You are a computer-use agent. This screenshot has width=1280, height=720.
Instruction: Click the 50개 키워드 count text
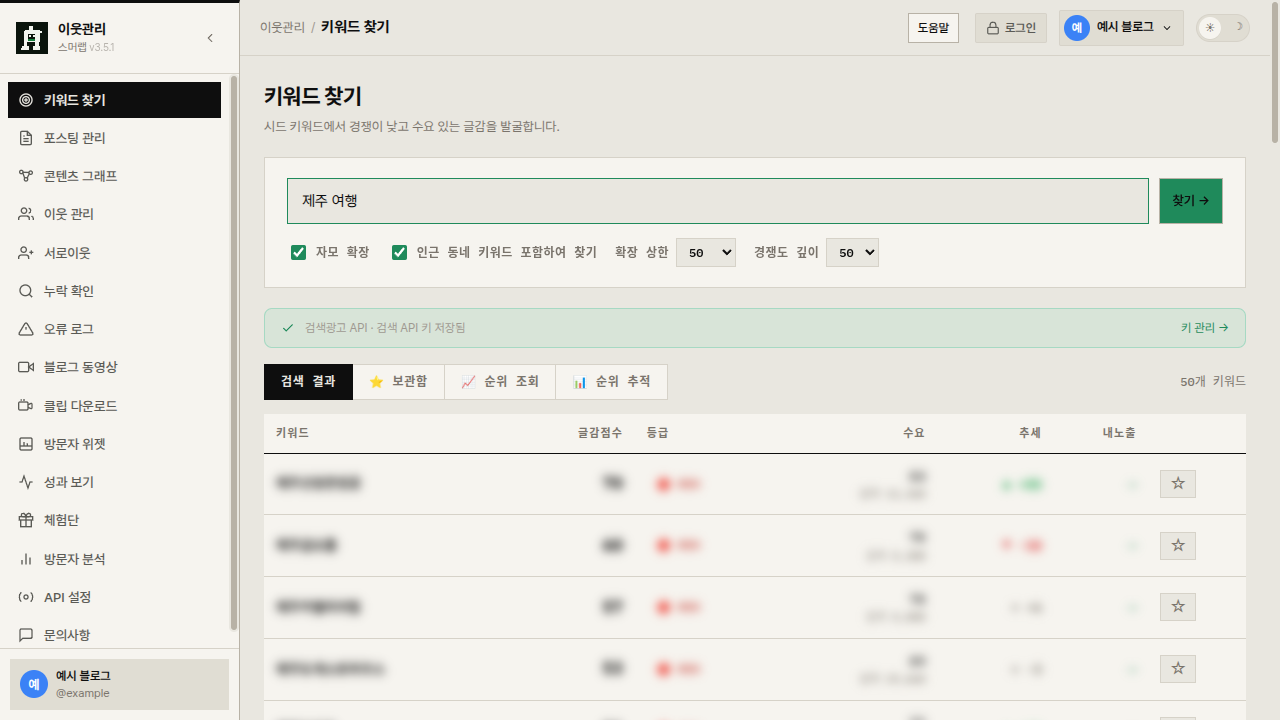click(1213, 382)
